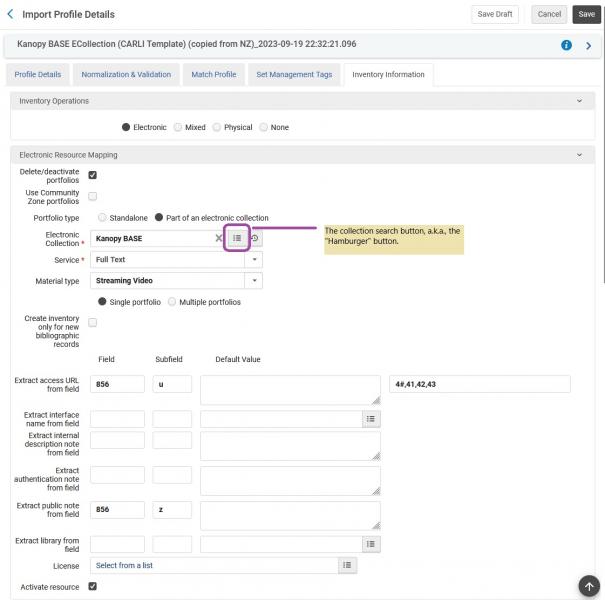Open the Electronic Collection search list button

237,238
